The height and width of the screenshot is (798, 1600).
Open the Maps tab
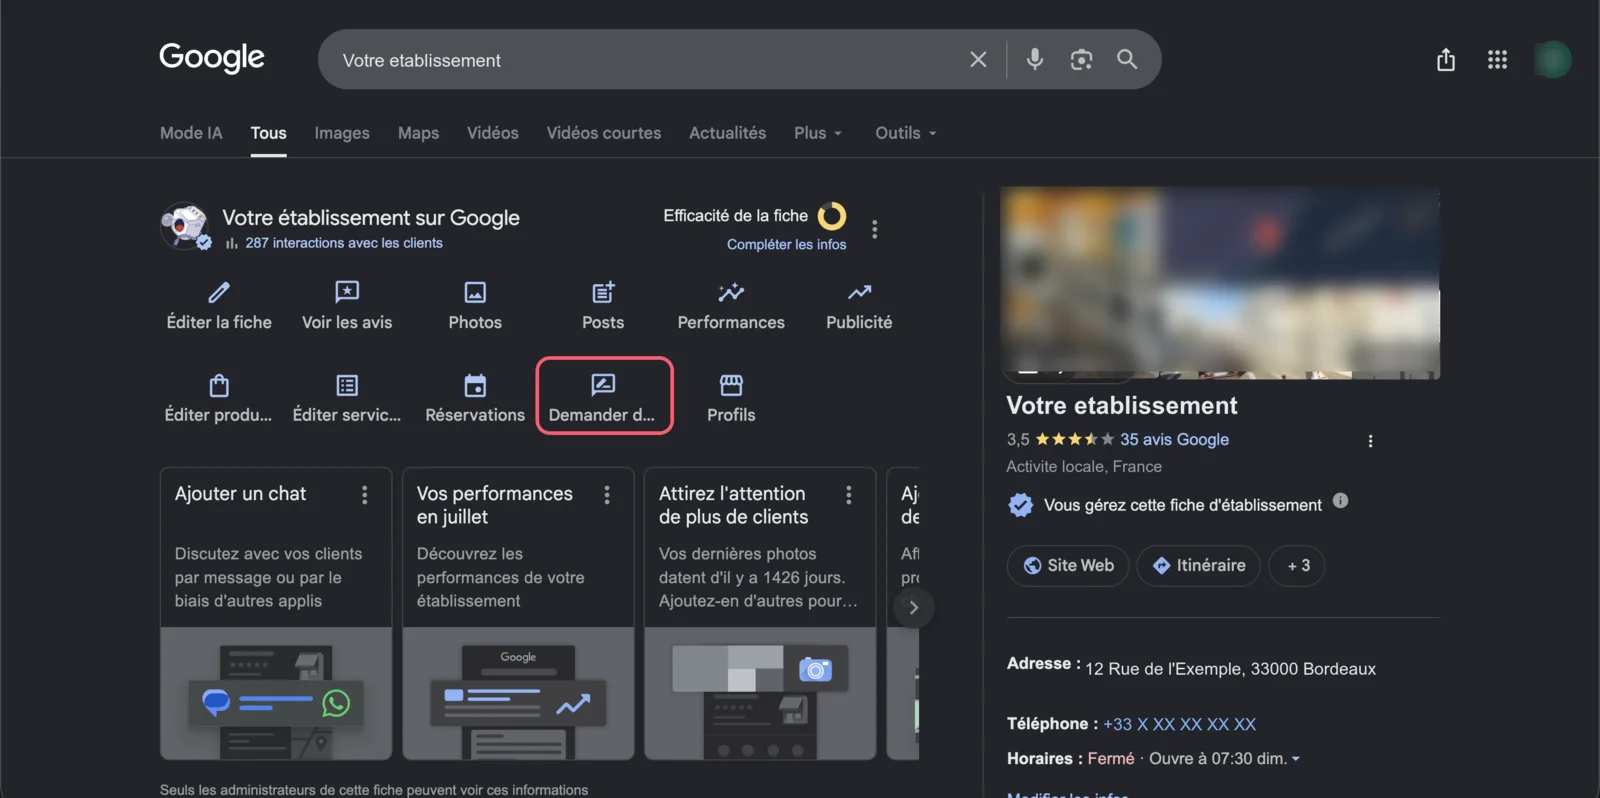point(418,133)
